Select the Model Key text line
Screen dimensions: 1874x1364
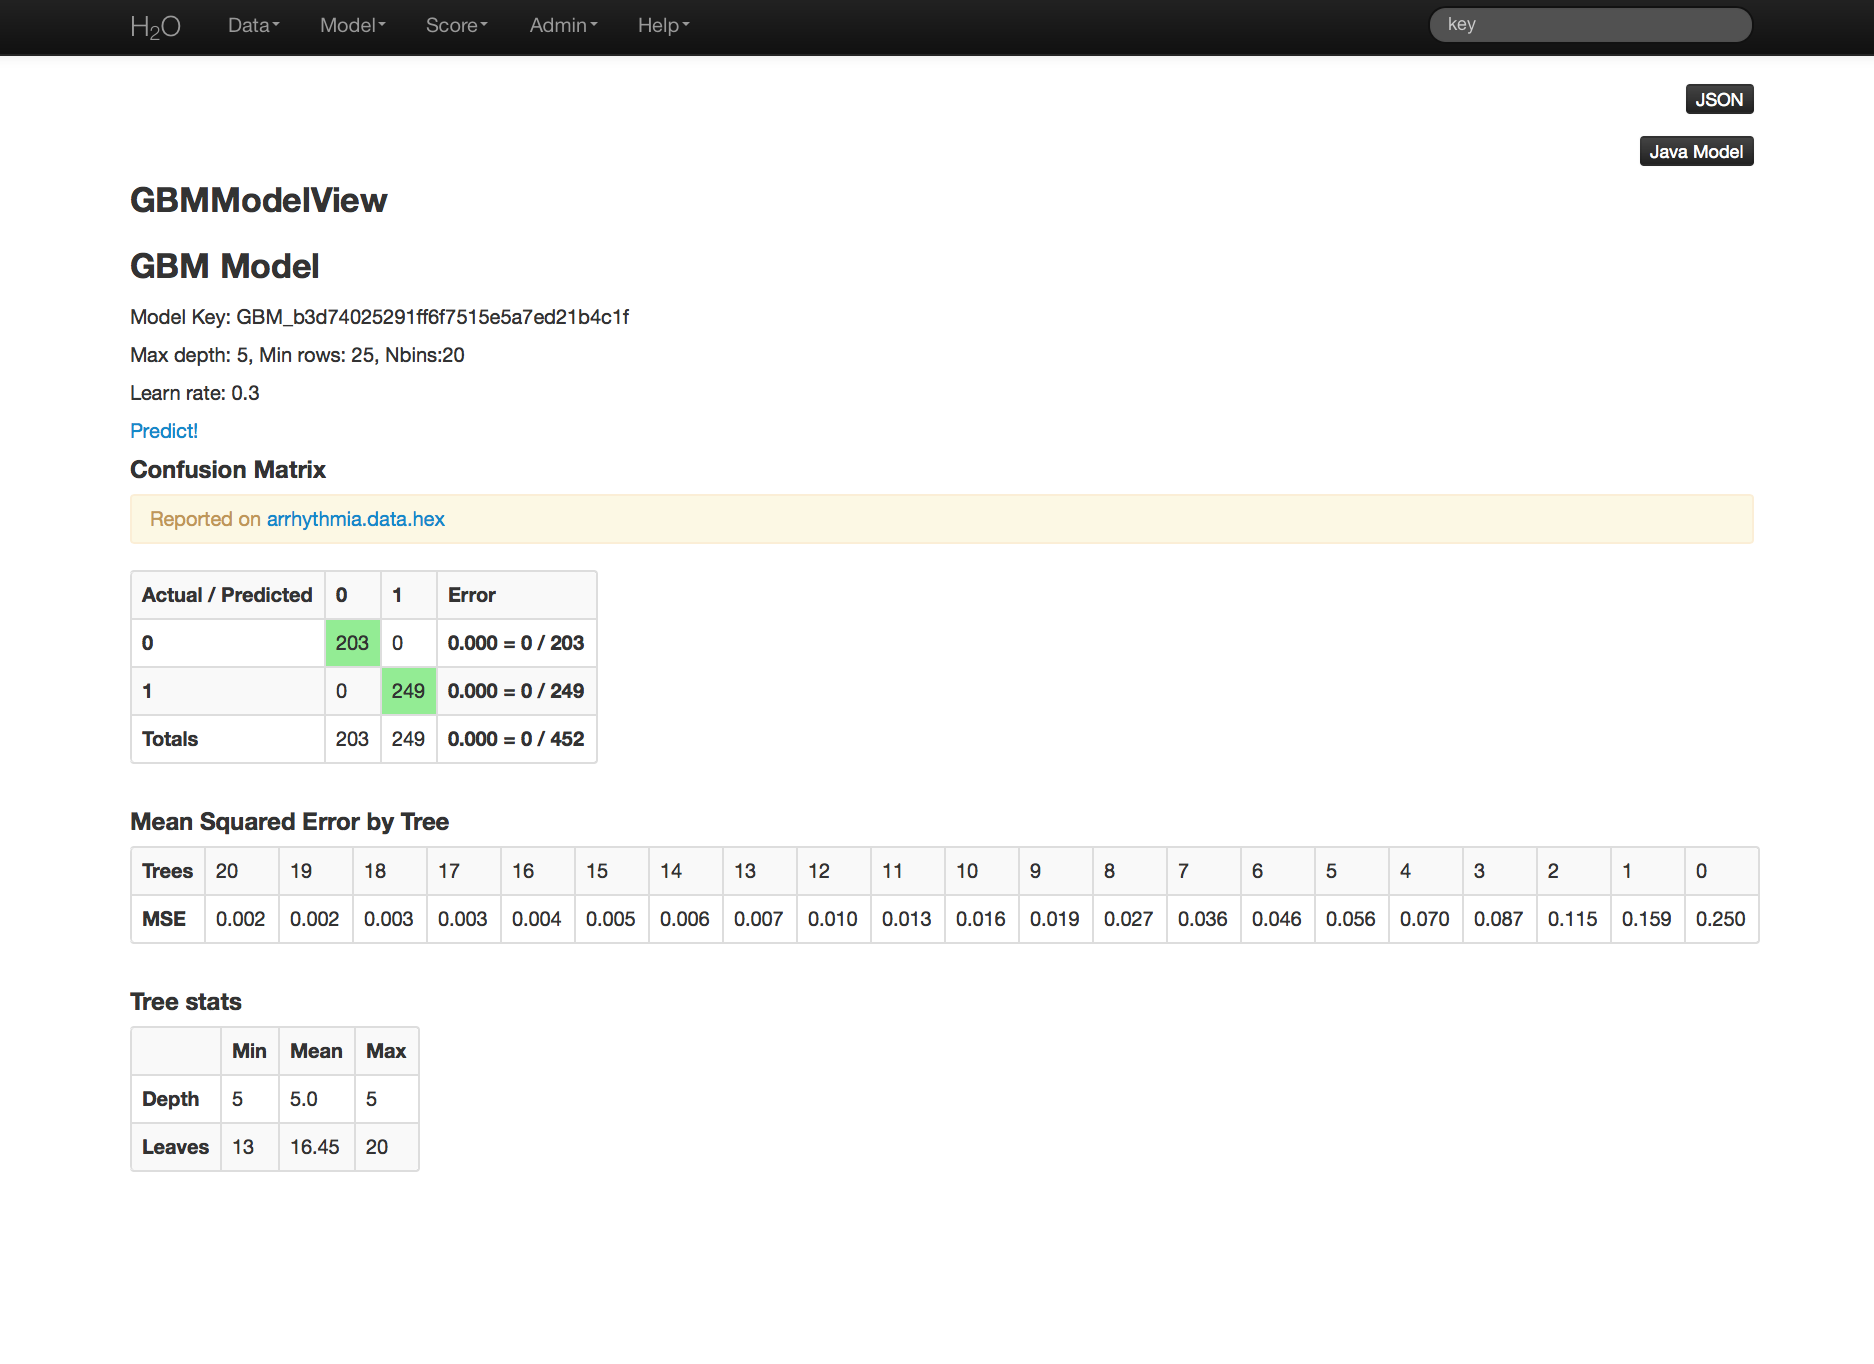(379, 317)
